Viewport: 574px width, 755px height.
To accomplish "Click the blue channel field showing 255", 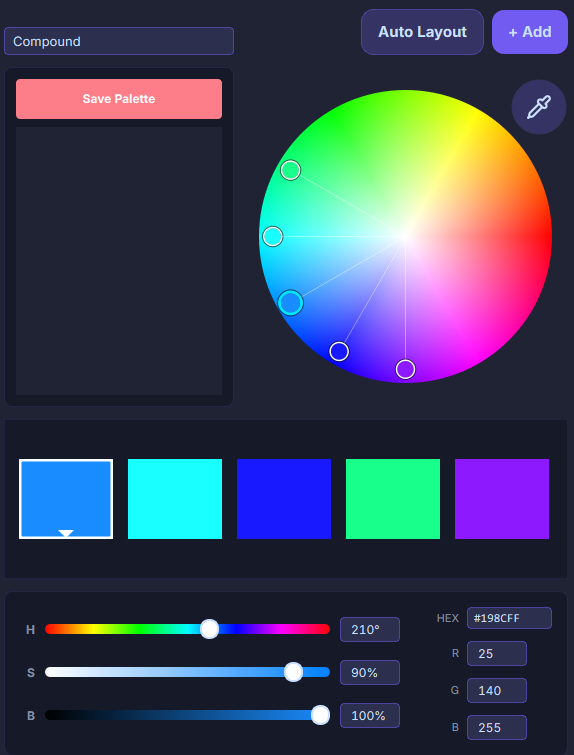I will tap(497, 728).
